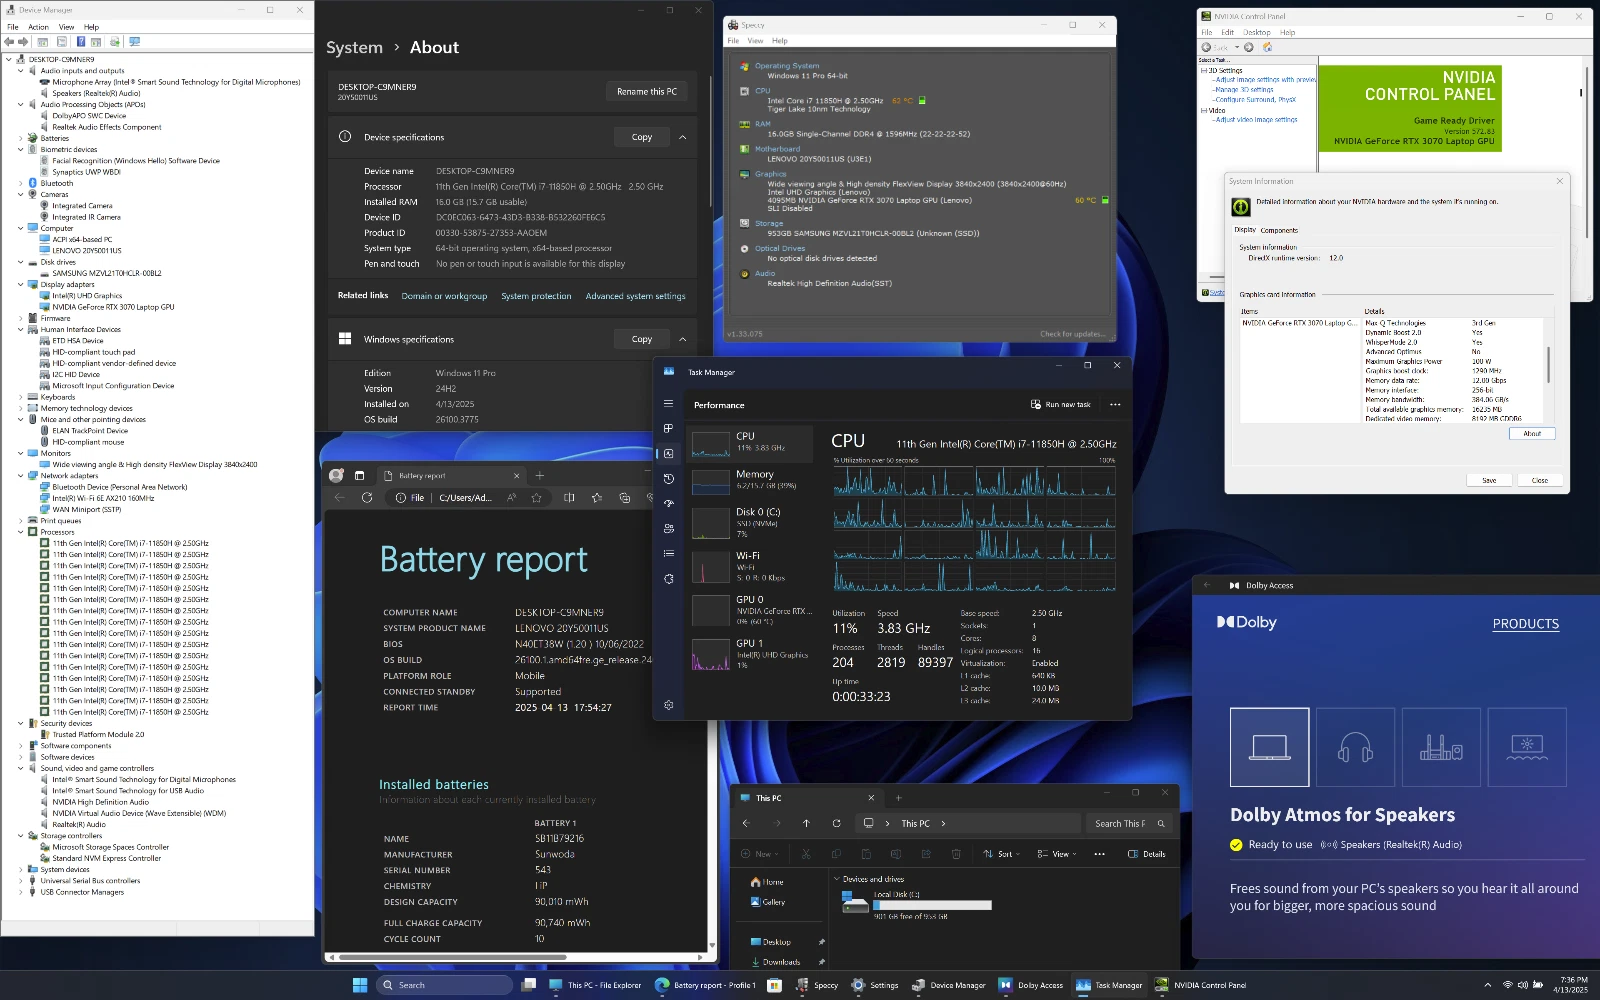Click Speccy Check for updates link

[x=1073, y=334]
